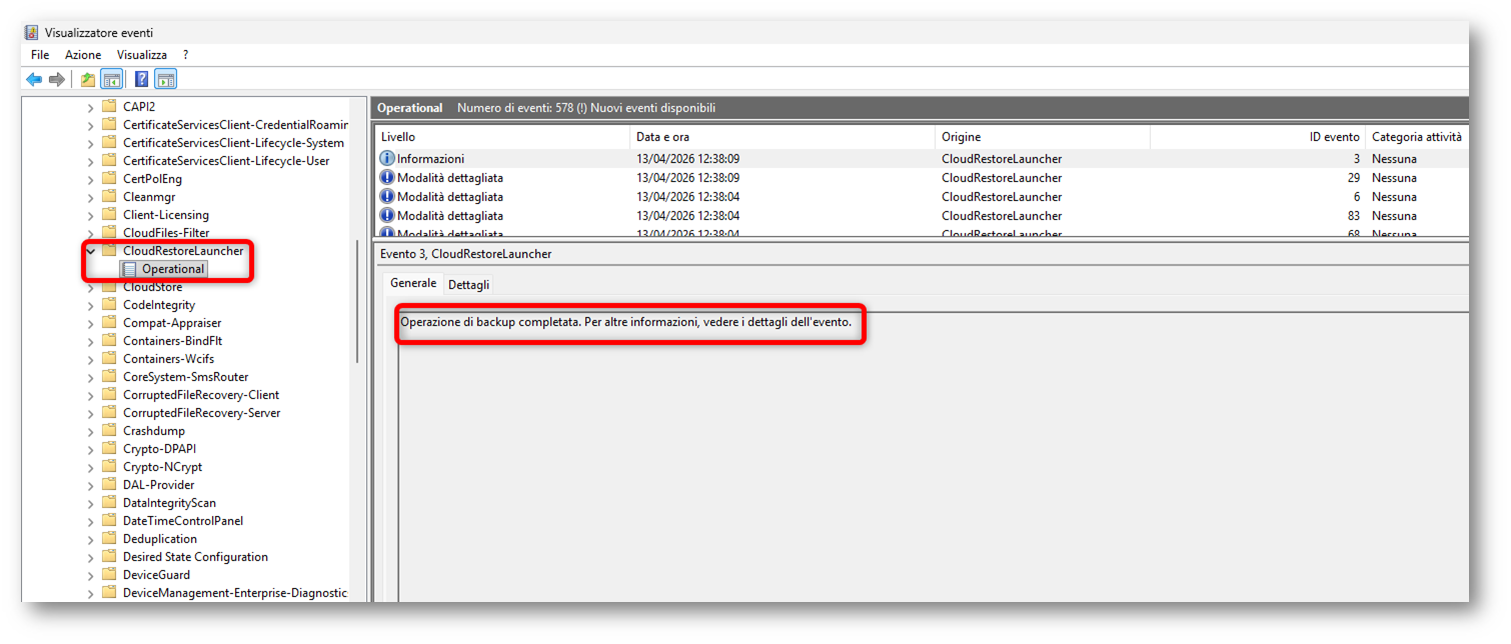Expand the CodeIntegrity folder
The height and width of the screenshot is (644, 1511).
tap(91, 305)
